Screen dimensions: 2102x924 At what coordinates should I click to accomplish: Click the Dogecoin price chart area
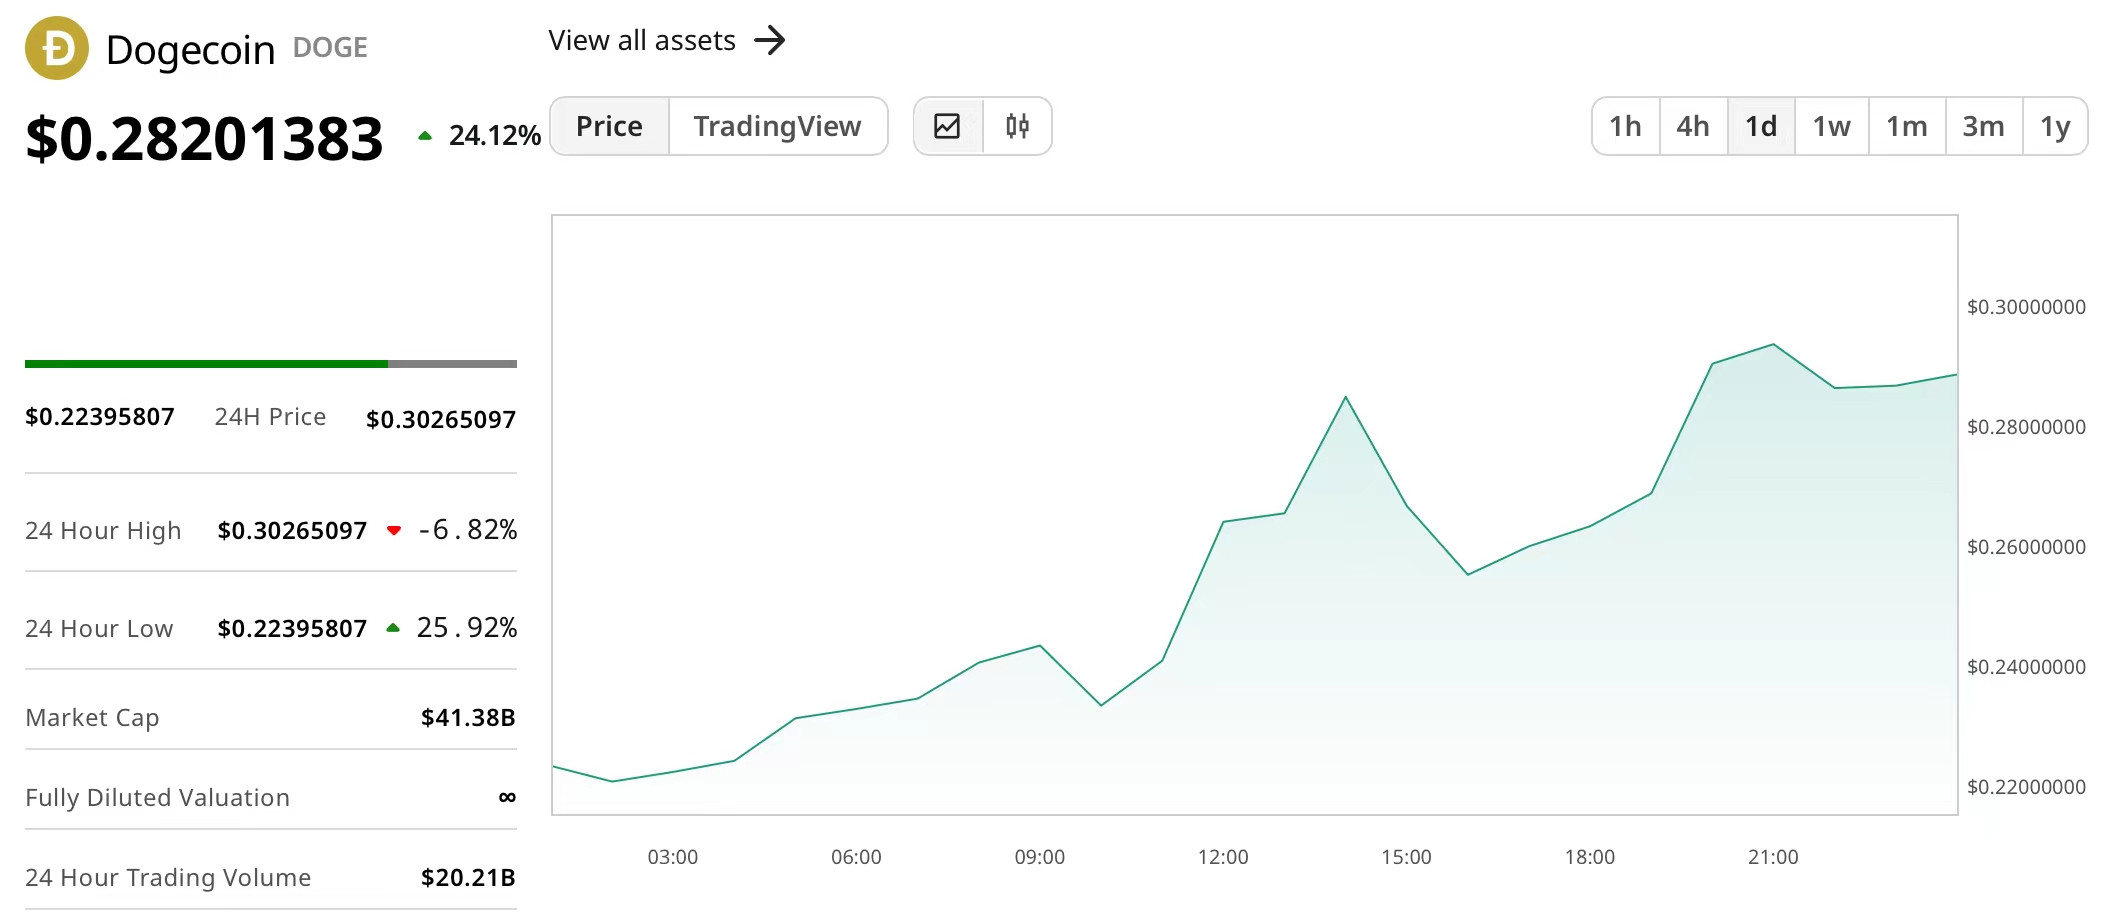pos(1254,515)
